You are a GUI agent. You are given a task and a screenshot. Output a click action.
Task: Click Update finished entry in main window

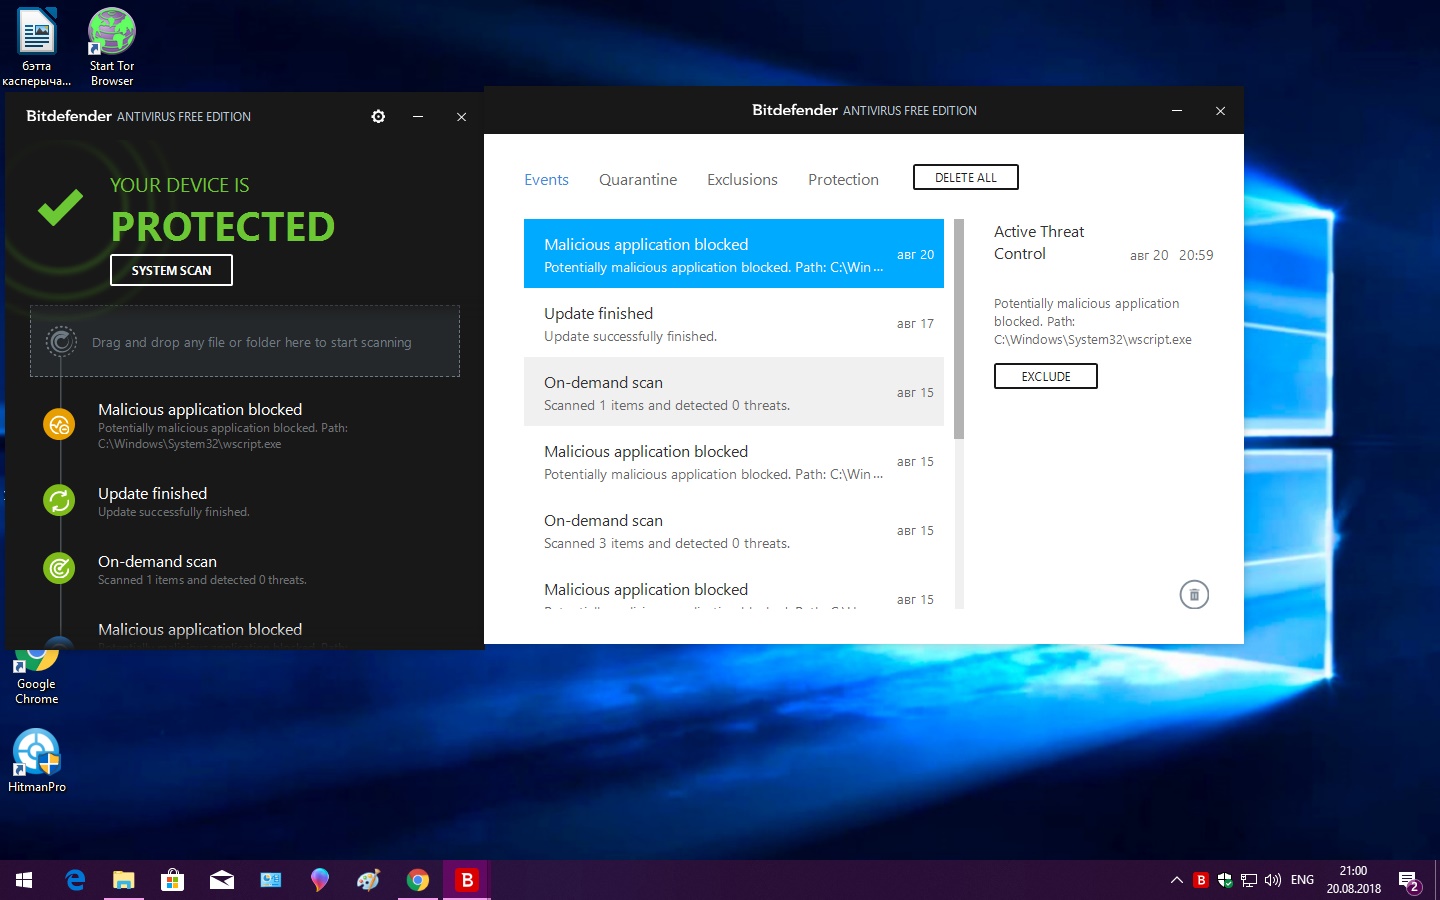pyautogui.click(x=174, y=501)
